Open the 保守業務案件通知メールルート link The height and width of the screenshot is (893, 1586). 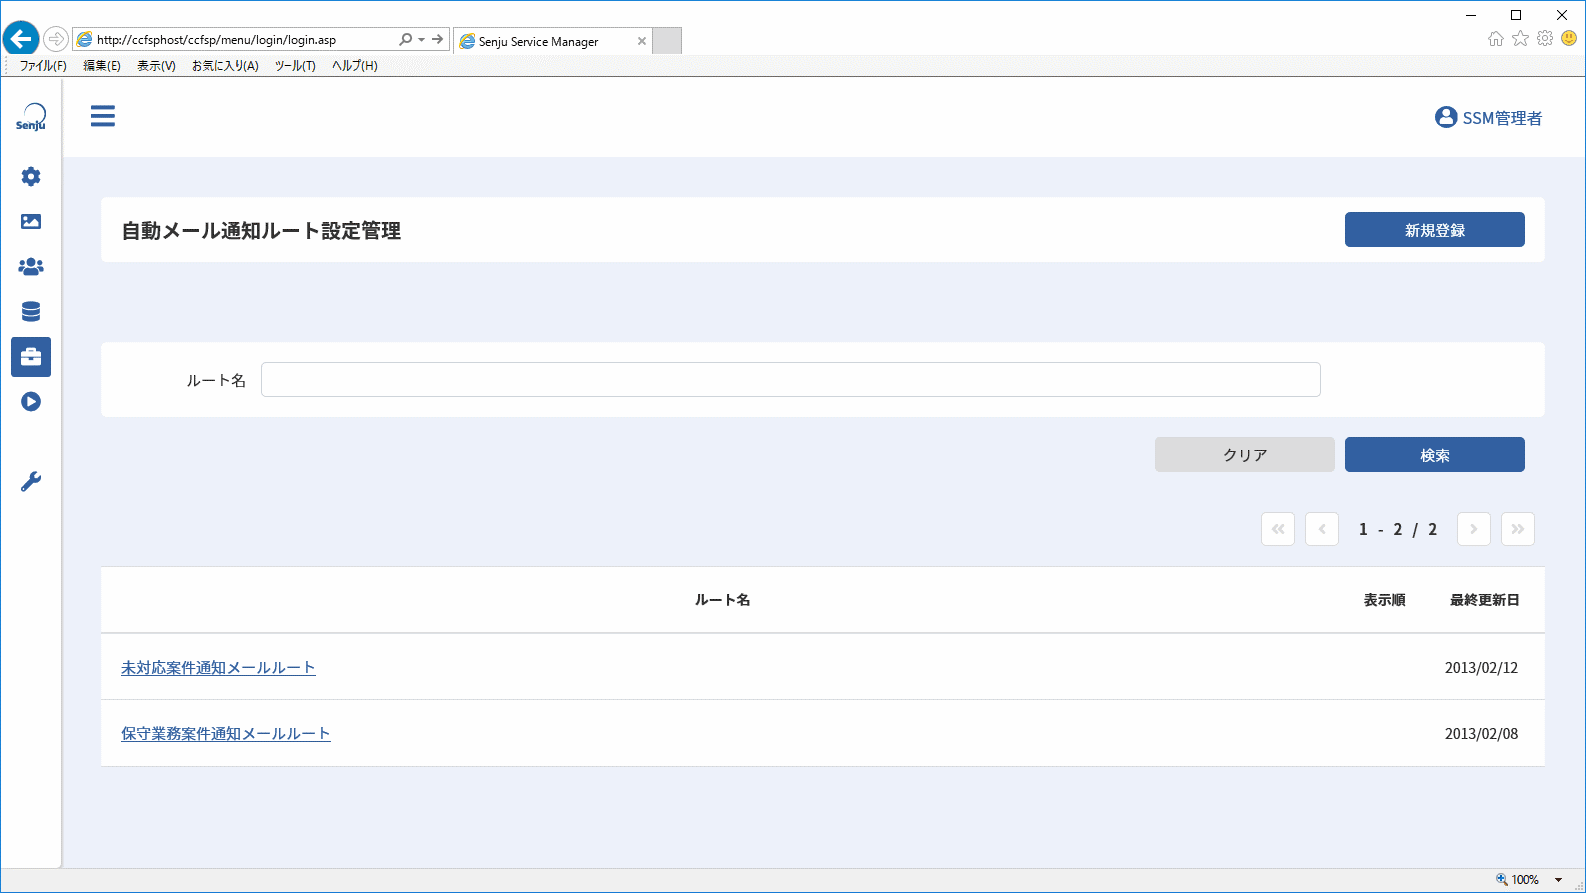(x=226, y=734)
